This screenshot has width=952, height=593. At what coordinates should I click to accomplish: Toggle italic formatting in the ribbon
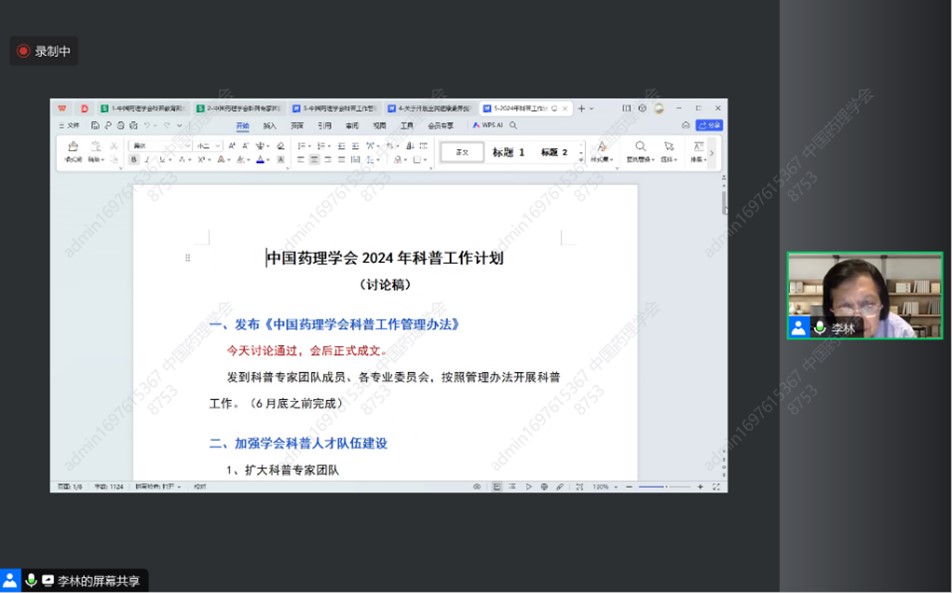point(146,159)
